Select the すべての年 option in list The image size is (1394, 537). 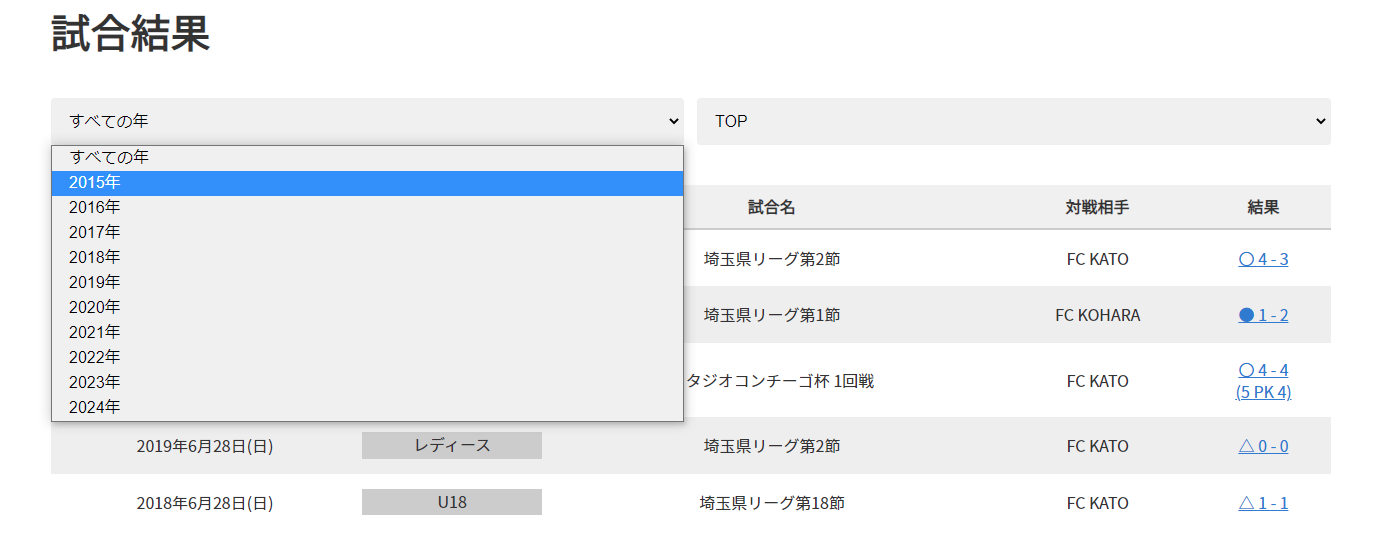pyautogui.click(x=367, y=158)
